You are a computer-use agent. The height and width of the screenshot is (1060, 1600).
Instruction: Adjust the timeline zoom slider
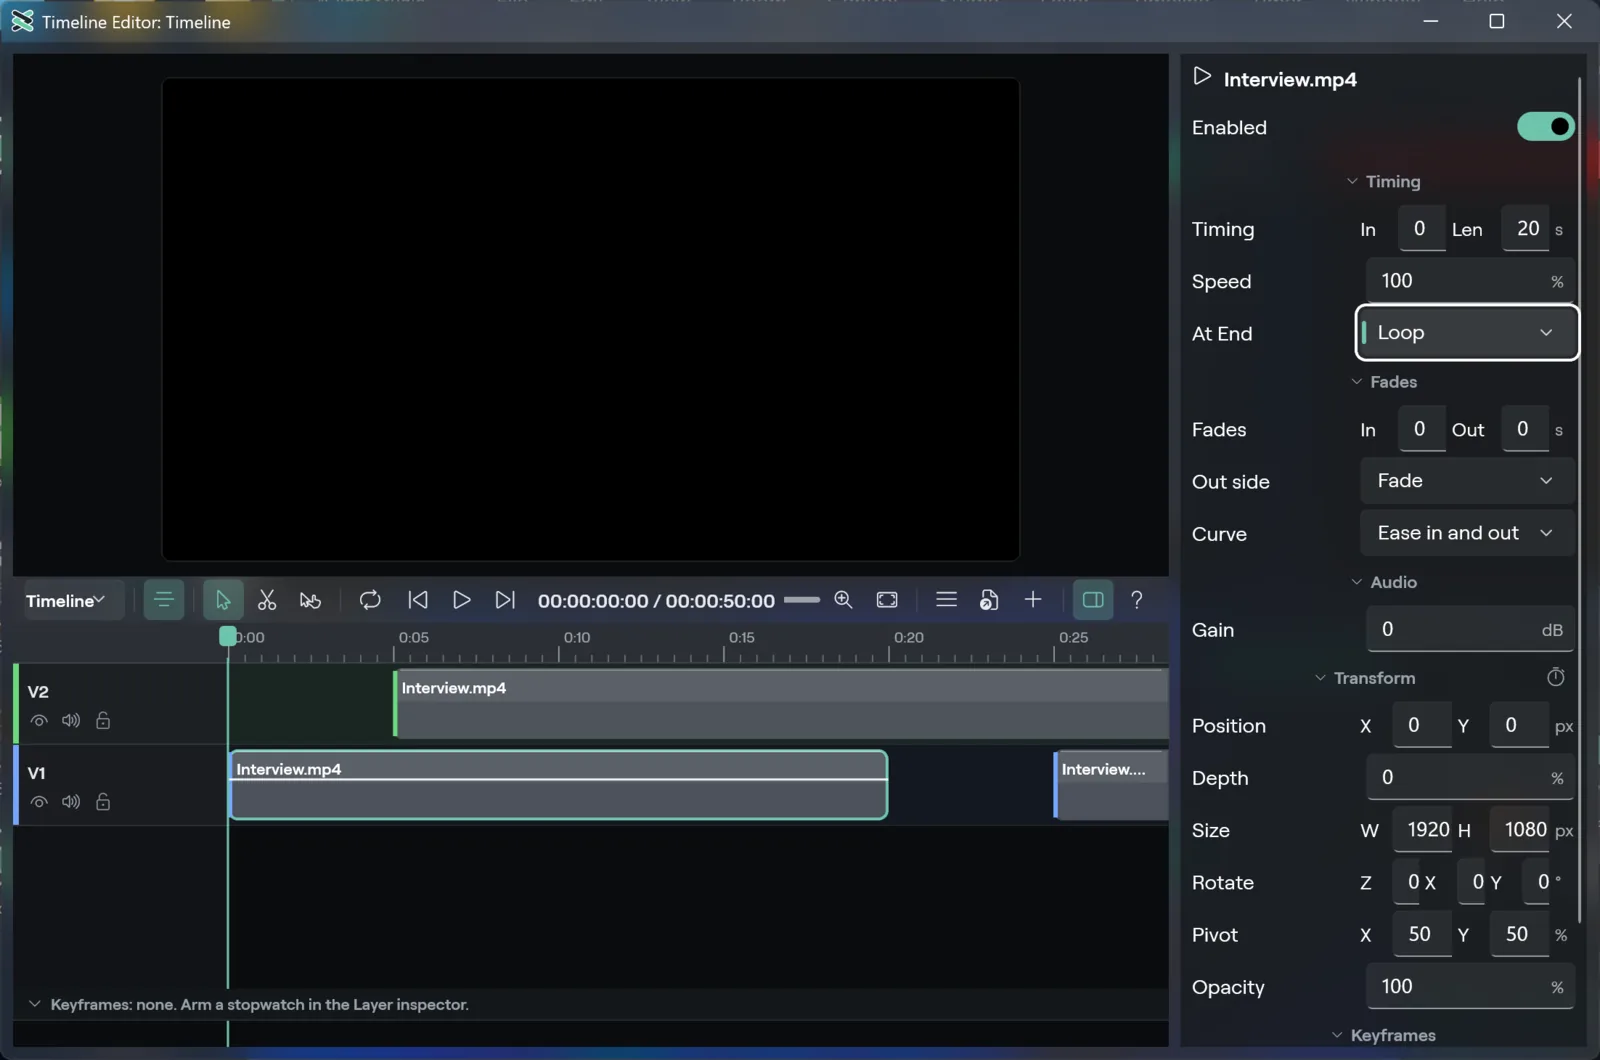pos(802,600)
